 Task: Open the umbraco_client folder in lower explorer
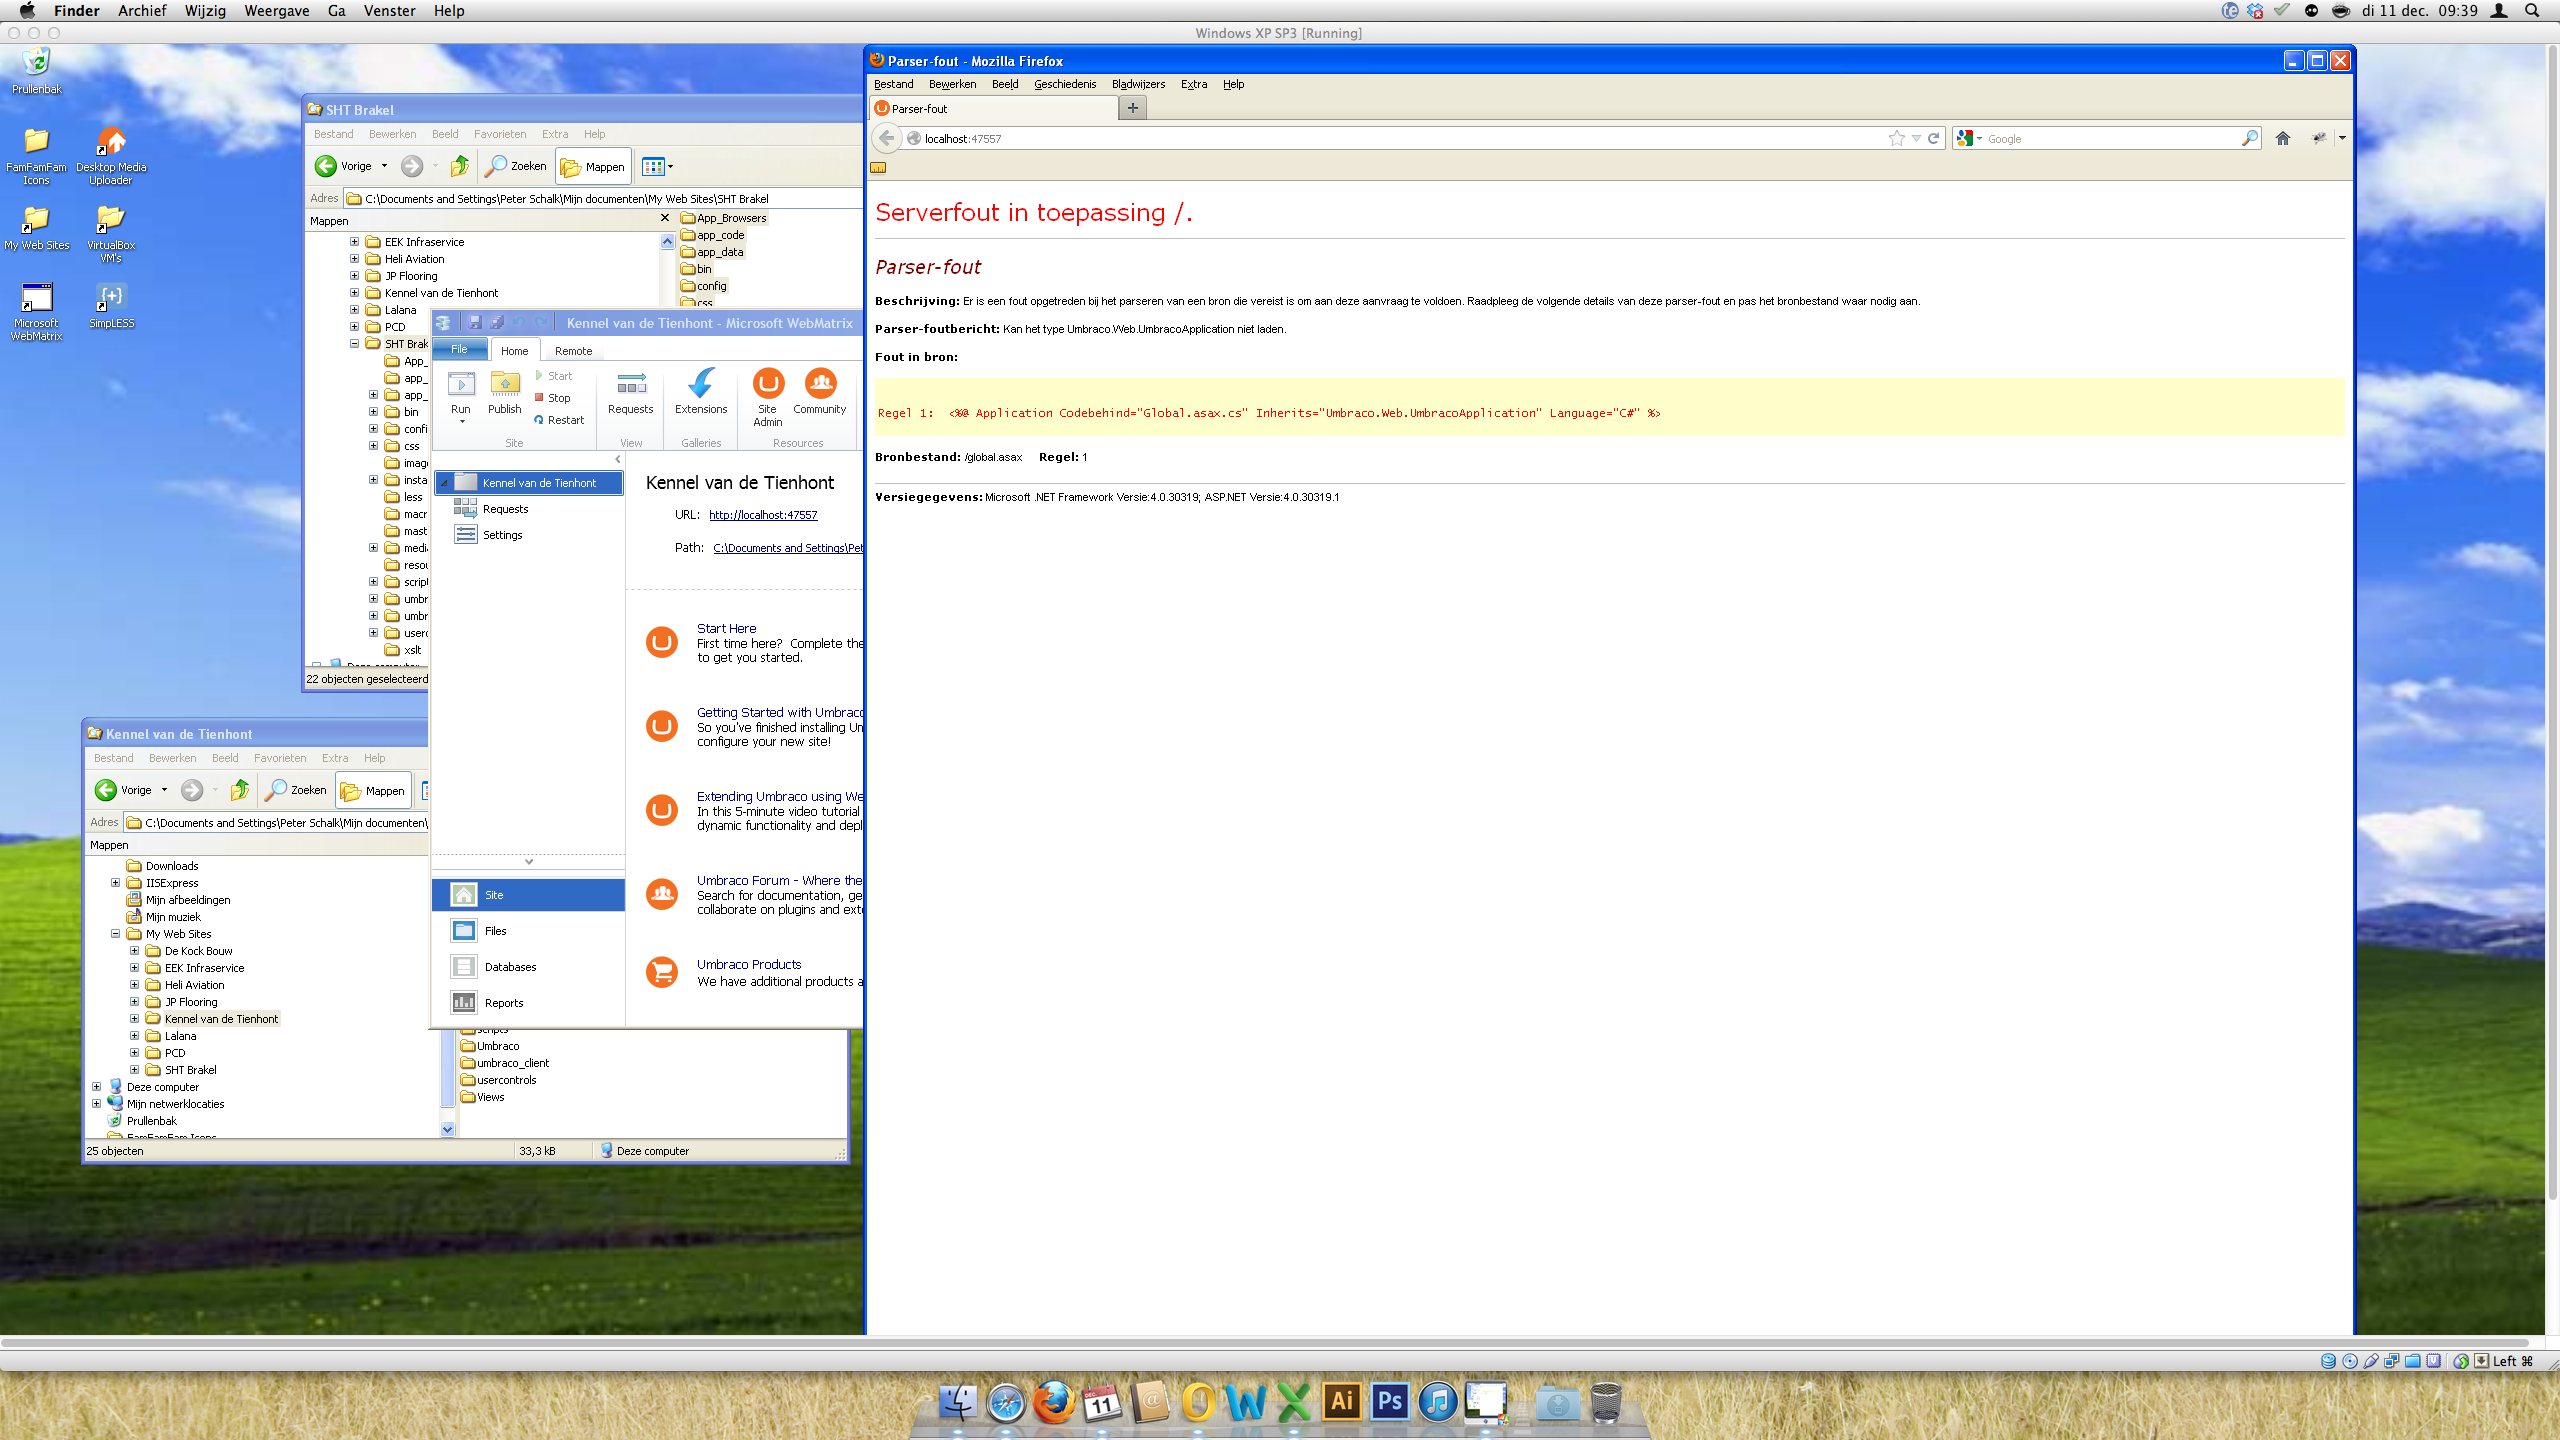coord(505,1063)
